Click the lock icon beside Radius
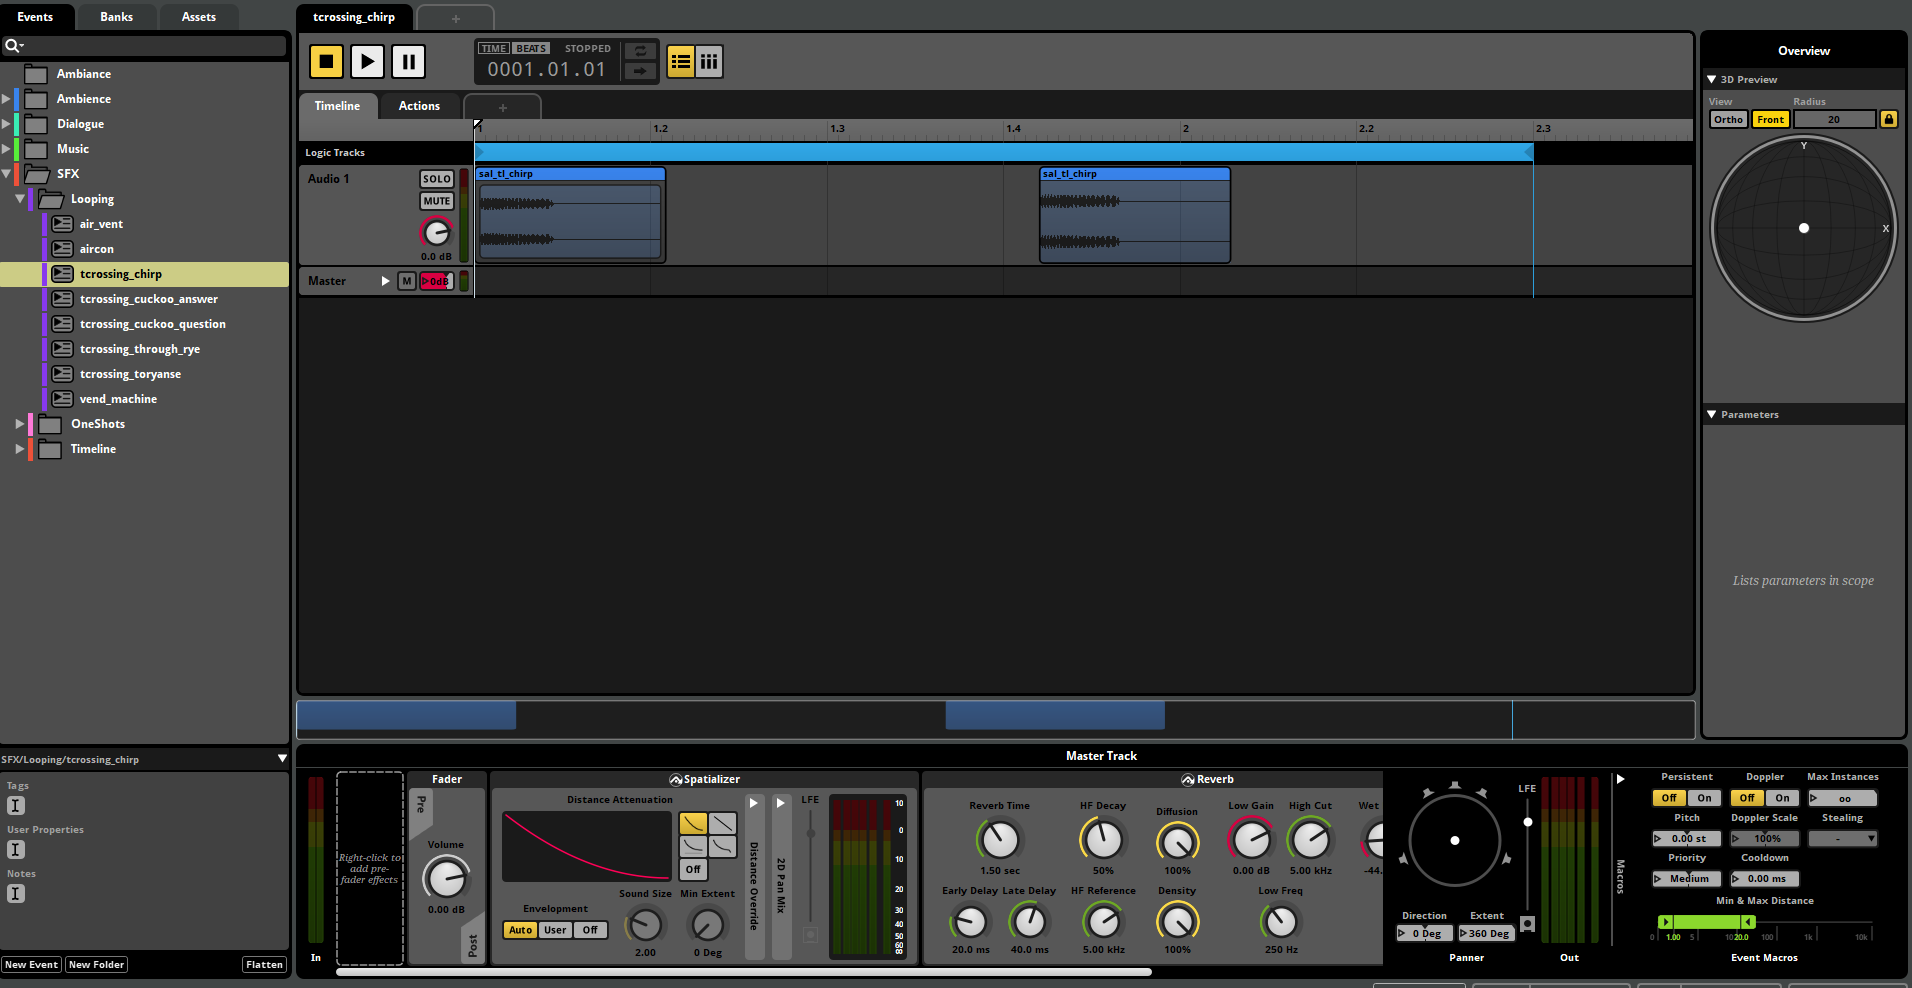 tap(1888, 119)
